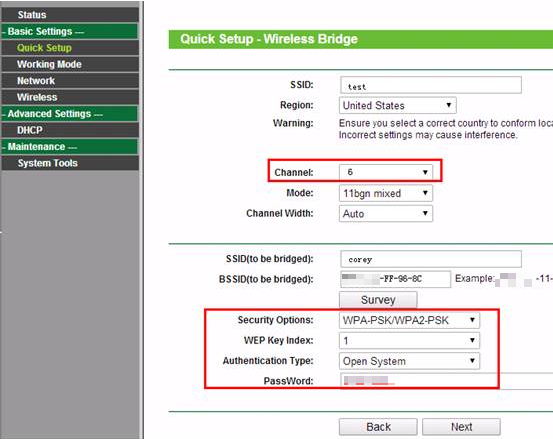
Task: Open the Security Options dropdown
Action: click(x=409, y=320)
